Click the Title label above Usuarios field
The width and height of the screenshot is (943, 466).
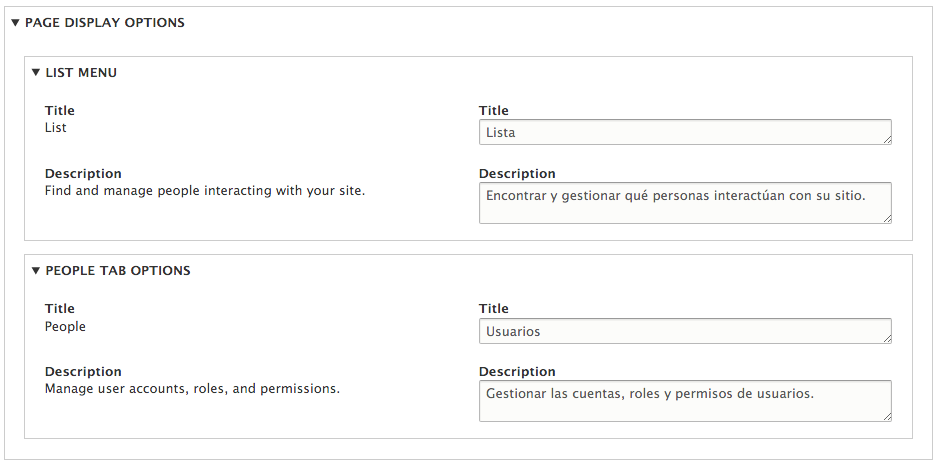494,309
